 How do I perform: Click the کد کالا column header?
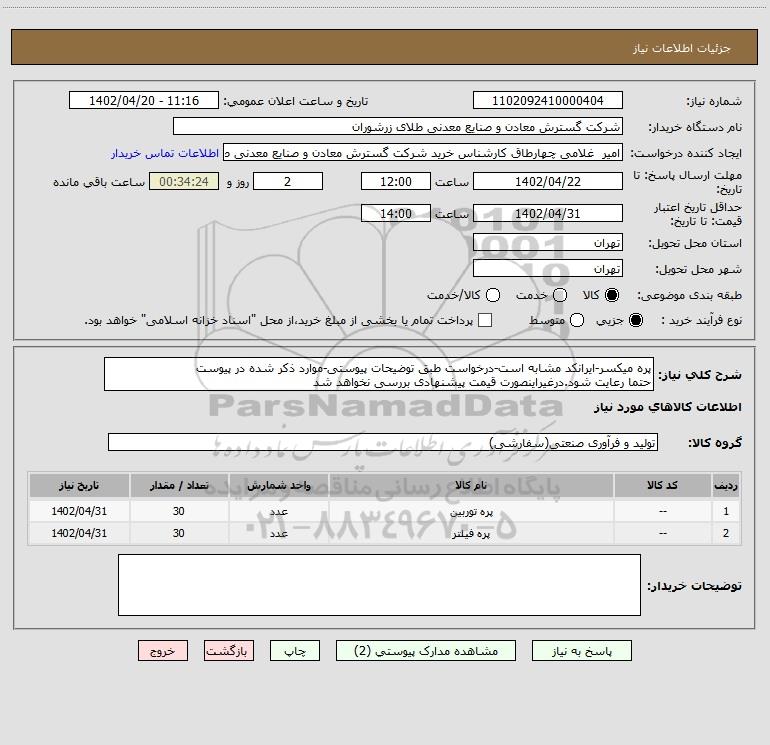point(662,486)
